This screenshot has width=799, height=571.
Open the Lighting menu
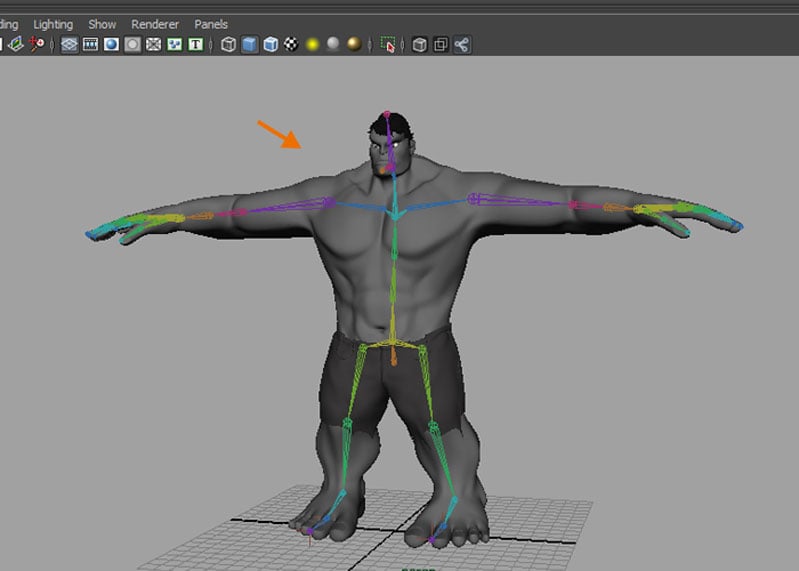(53, 24)
